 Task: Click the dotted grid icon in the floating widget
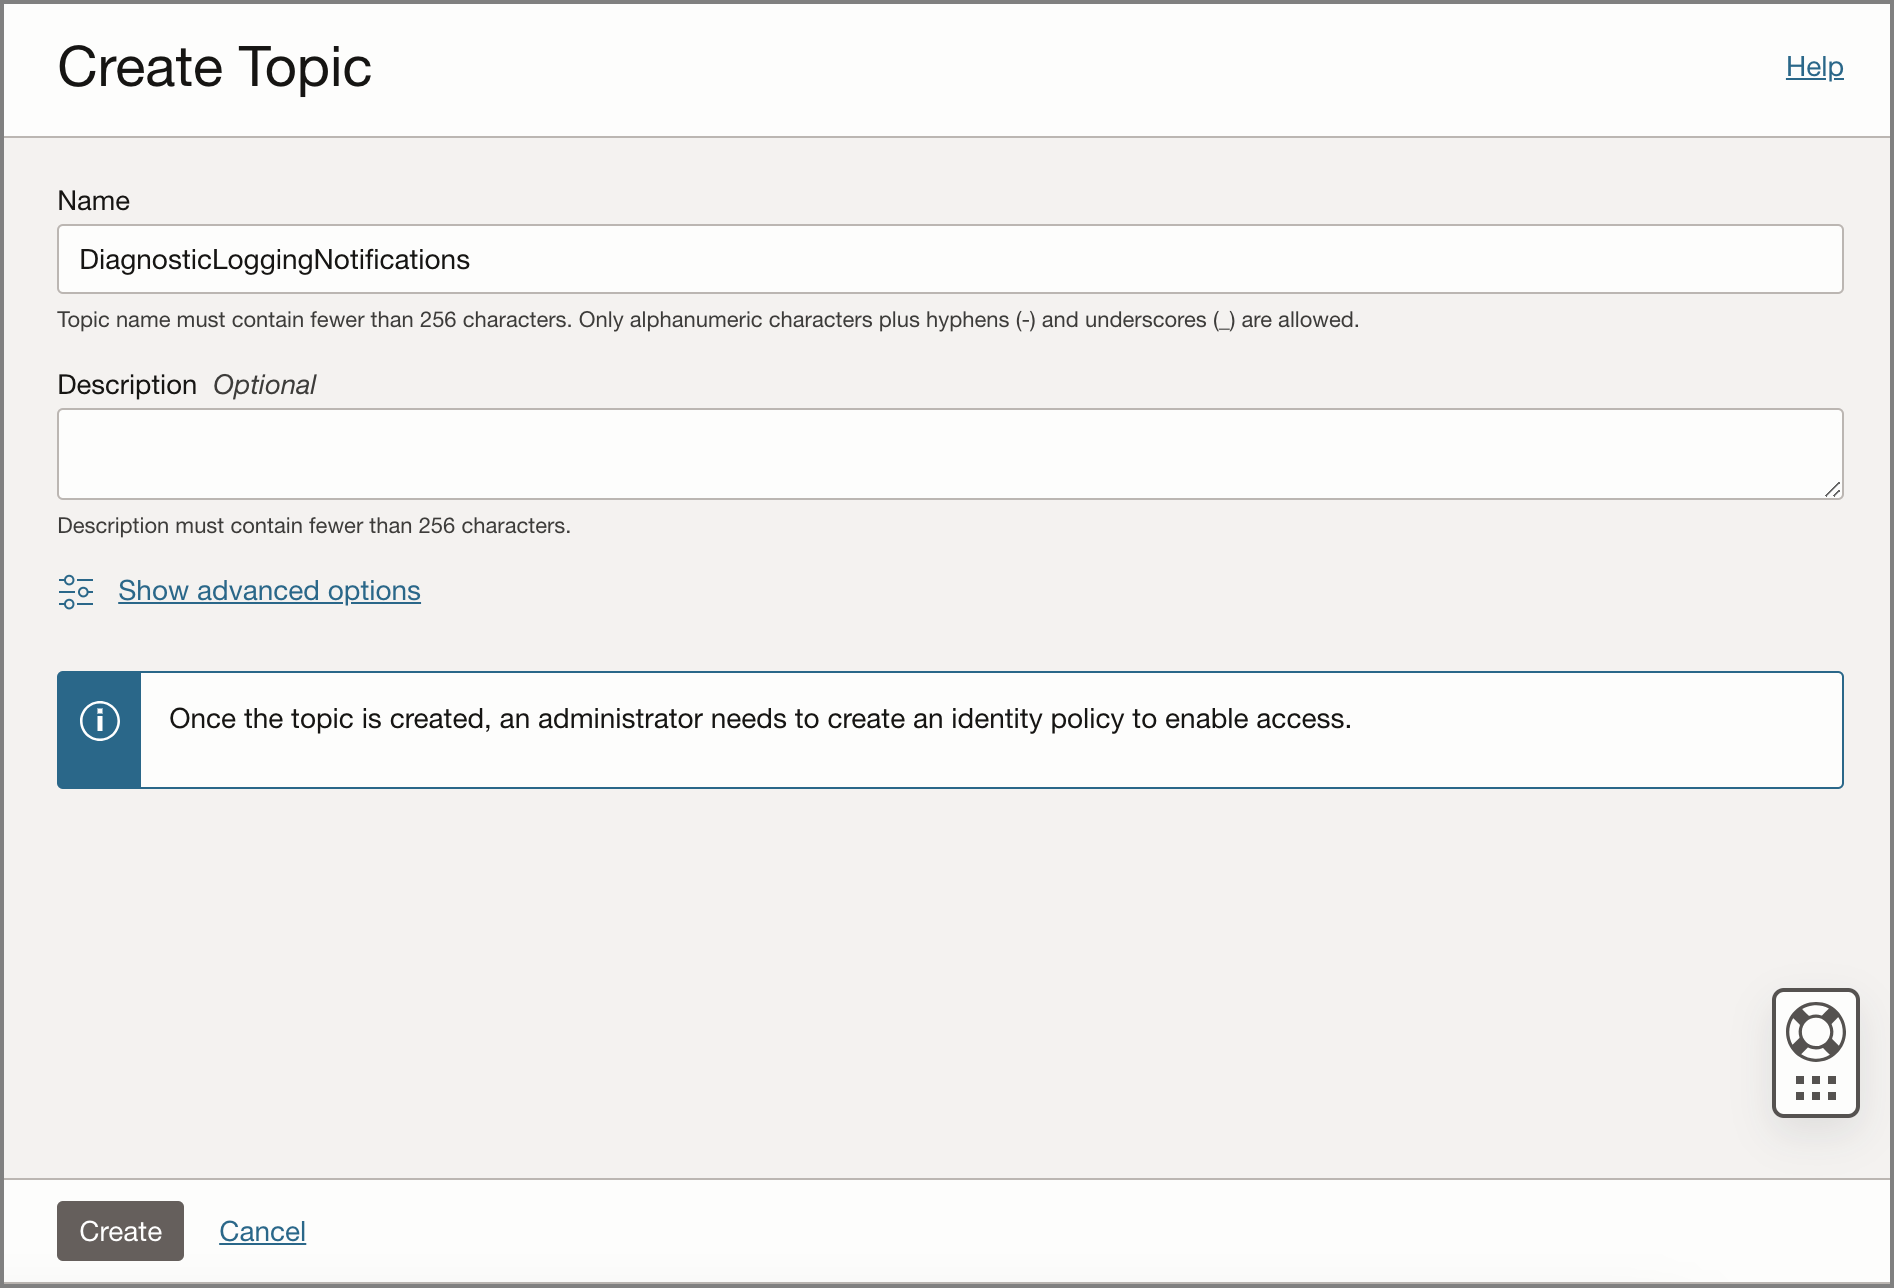(1815, 1089)
